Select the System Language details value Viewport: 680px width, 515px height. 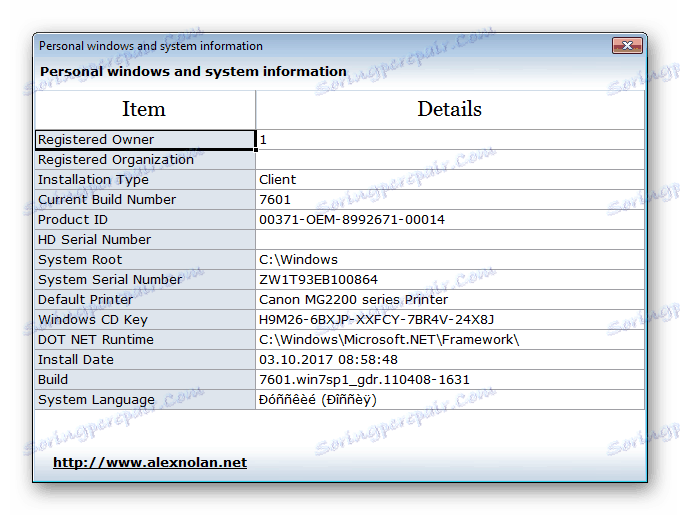point(450,399)
